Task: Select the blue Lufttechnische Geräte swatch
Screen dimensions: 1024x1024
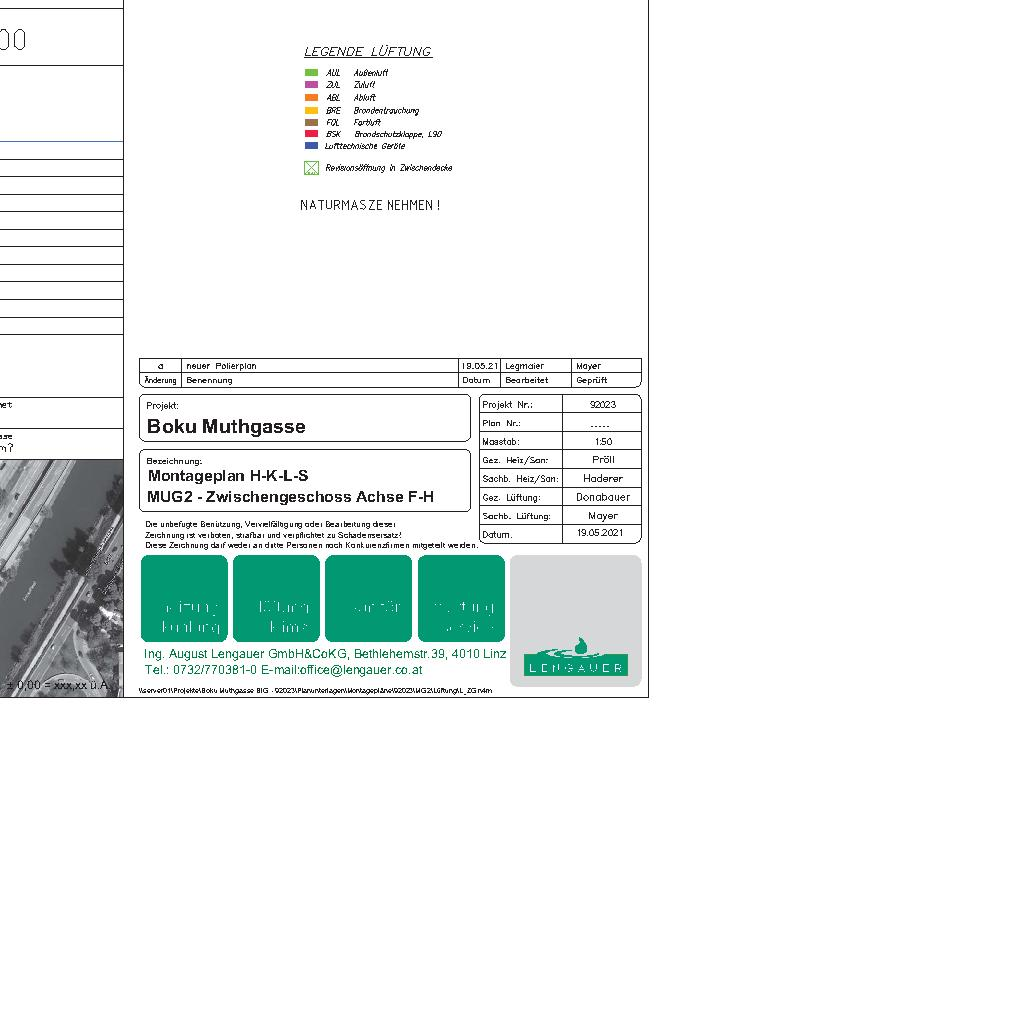Action: (311, 146)
